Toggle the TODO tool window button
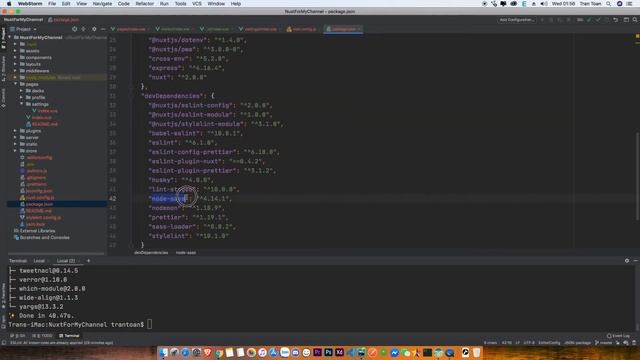640x360 pixels. pyautogui.click(x=42, y=336)
